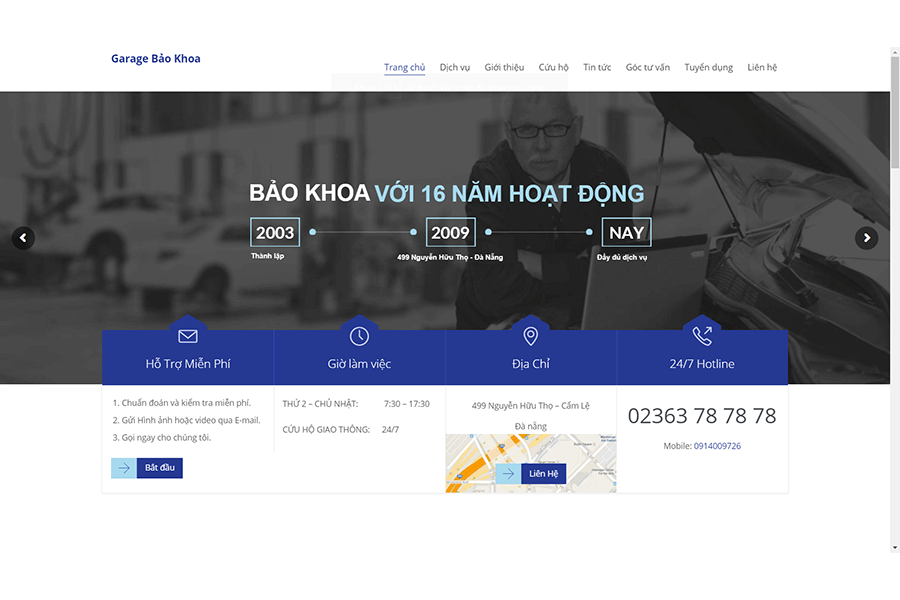This screenshot has width=900, height=600.
Task: Select the 2009 marker on the history timeline
Action: [451, 232]
